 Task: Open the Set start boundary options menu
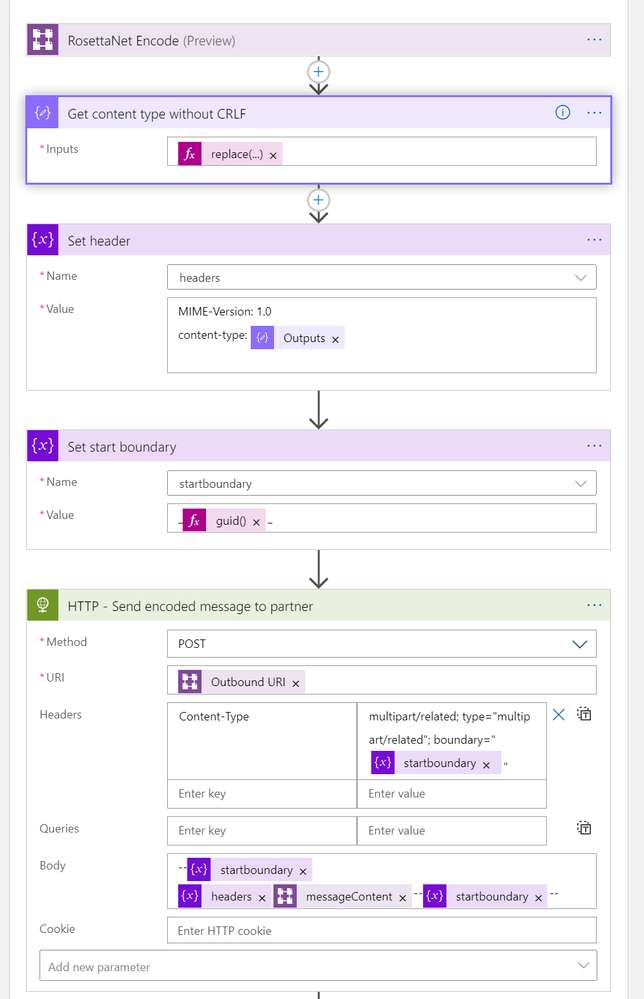point(594,446)
